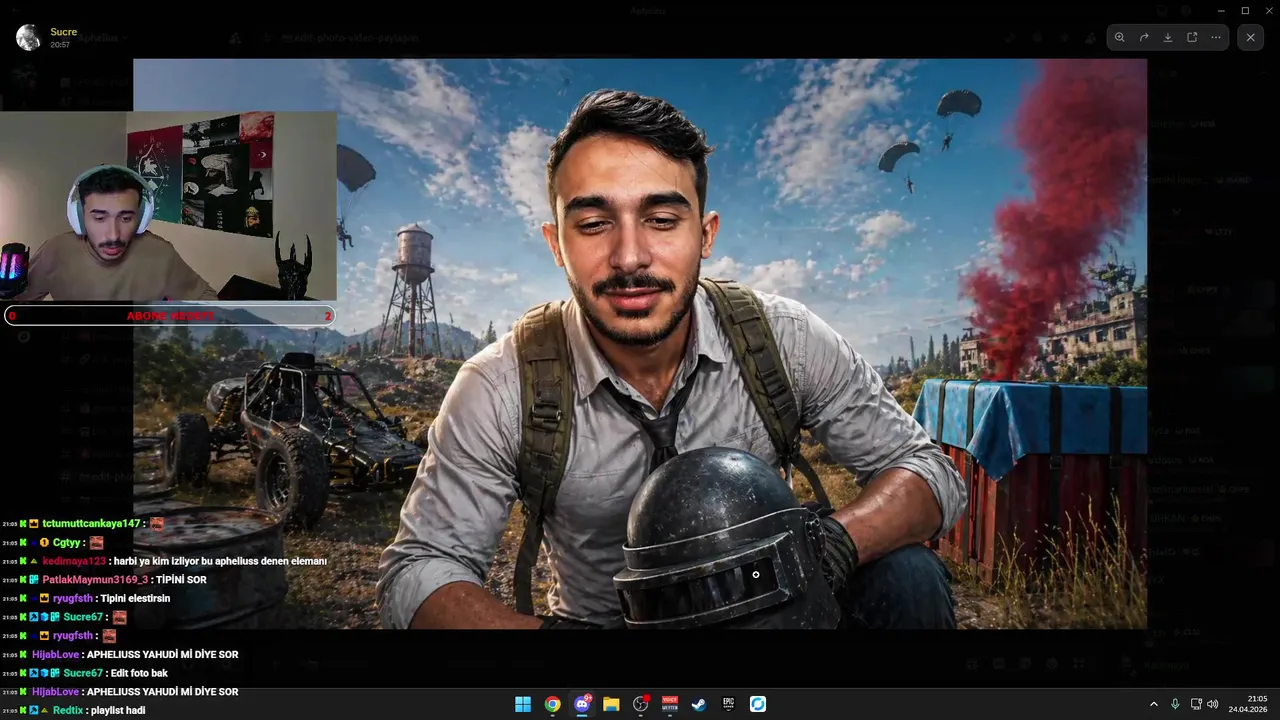Click the chat username Redtix
Image resolution: width=1280 pixels, height=720 pixels.
coord(67,710)
